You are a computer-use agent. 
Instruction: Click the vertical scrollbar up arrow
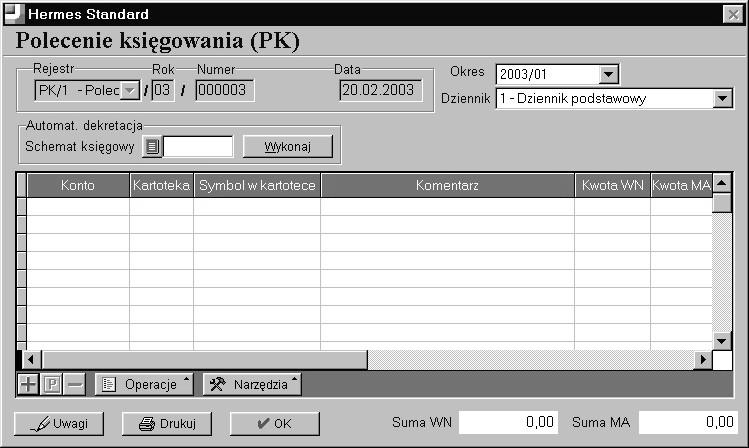[722, 183]
